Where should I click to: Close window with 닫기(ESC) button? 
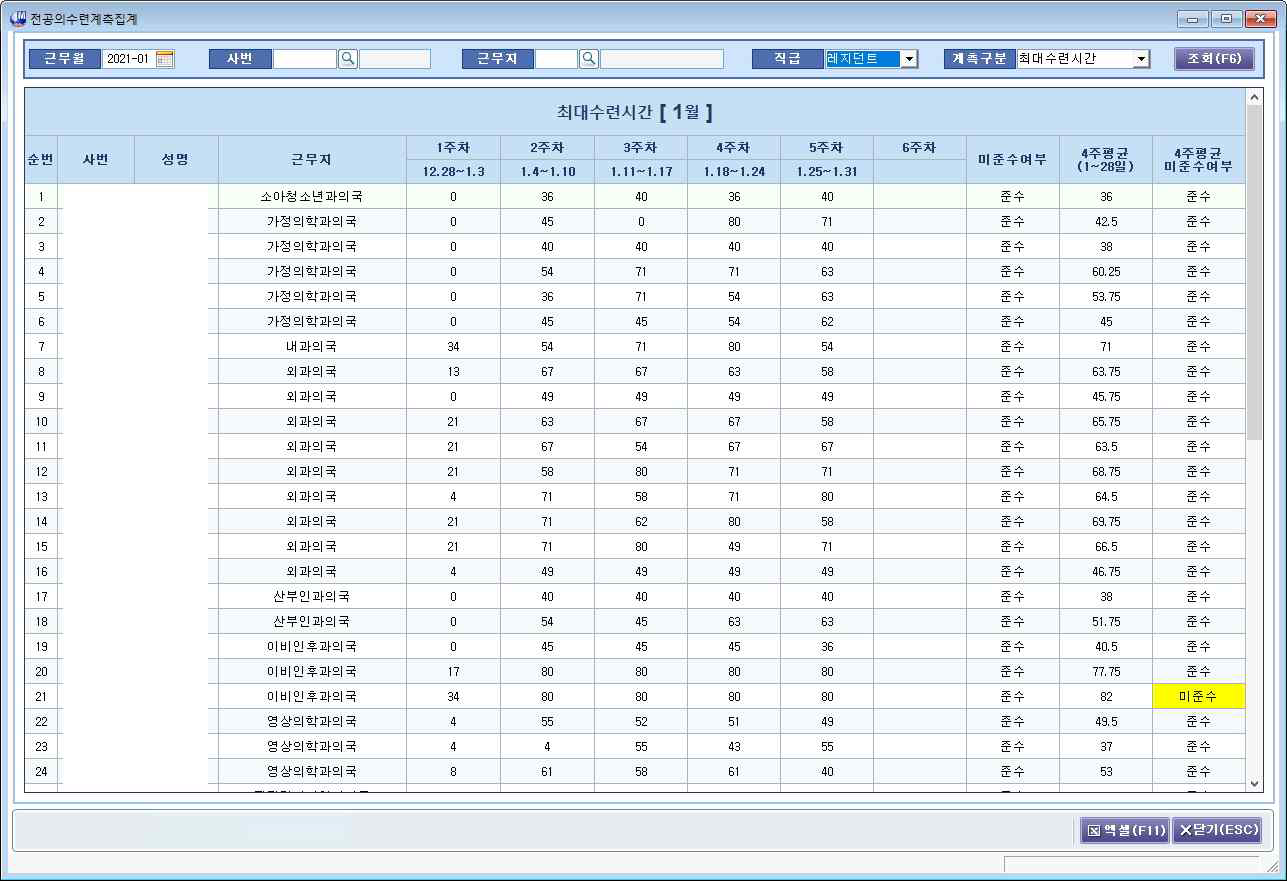click(x=1217, y=830)
